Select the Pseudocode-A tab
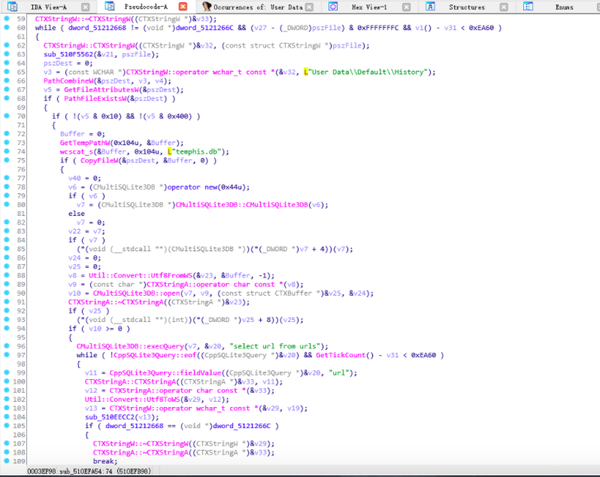The width and height of the screenshot is (600, 477). tap(146, 7)
